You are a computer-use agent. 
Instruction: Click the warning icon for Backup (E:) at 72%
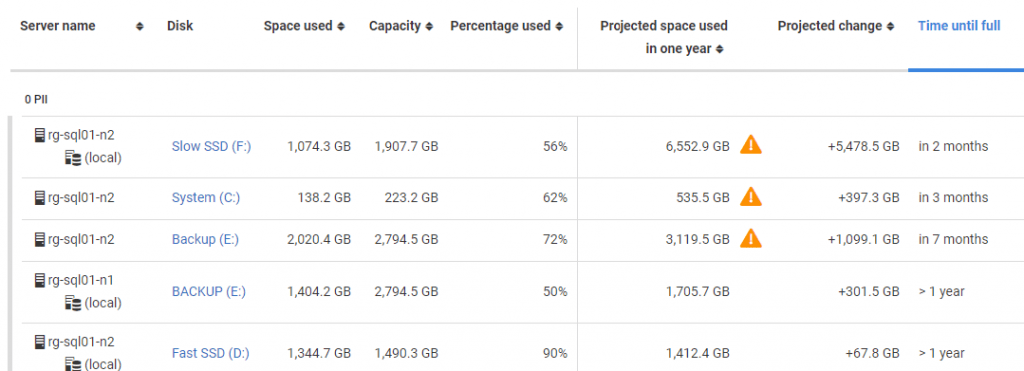750,238
